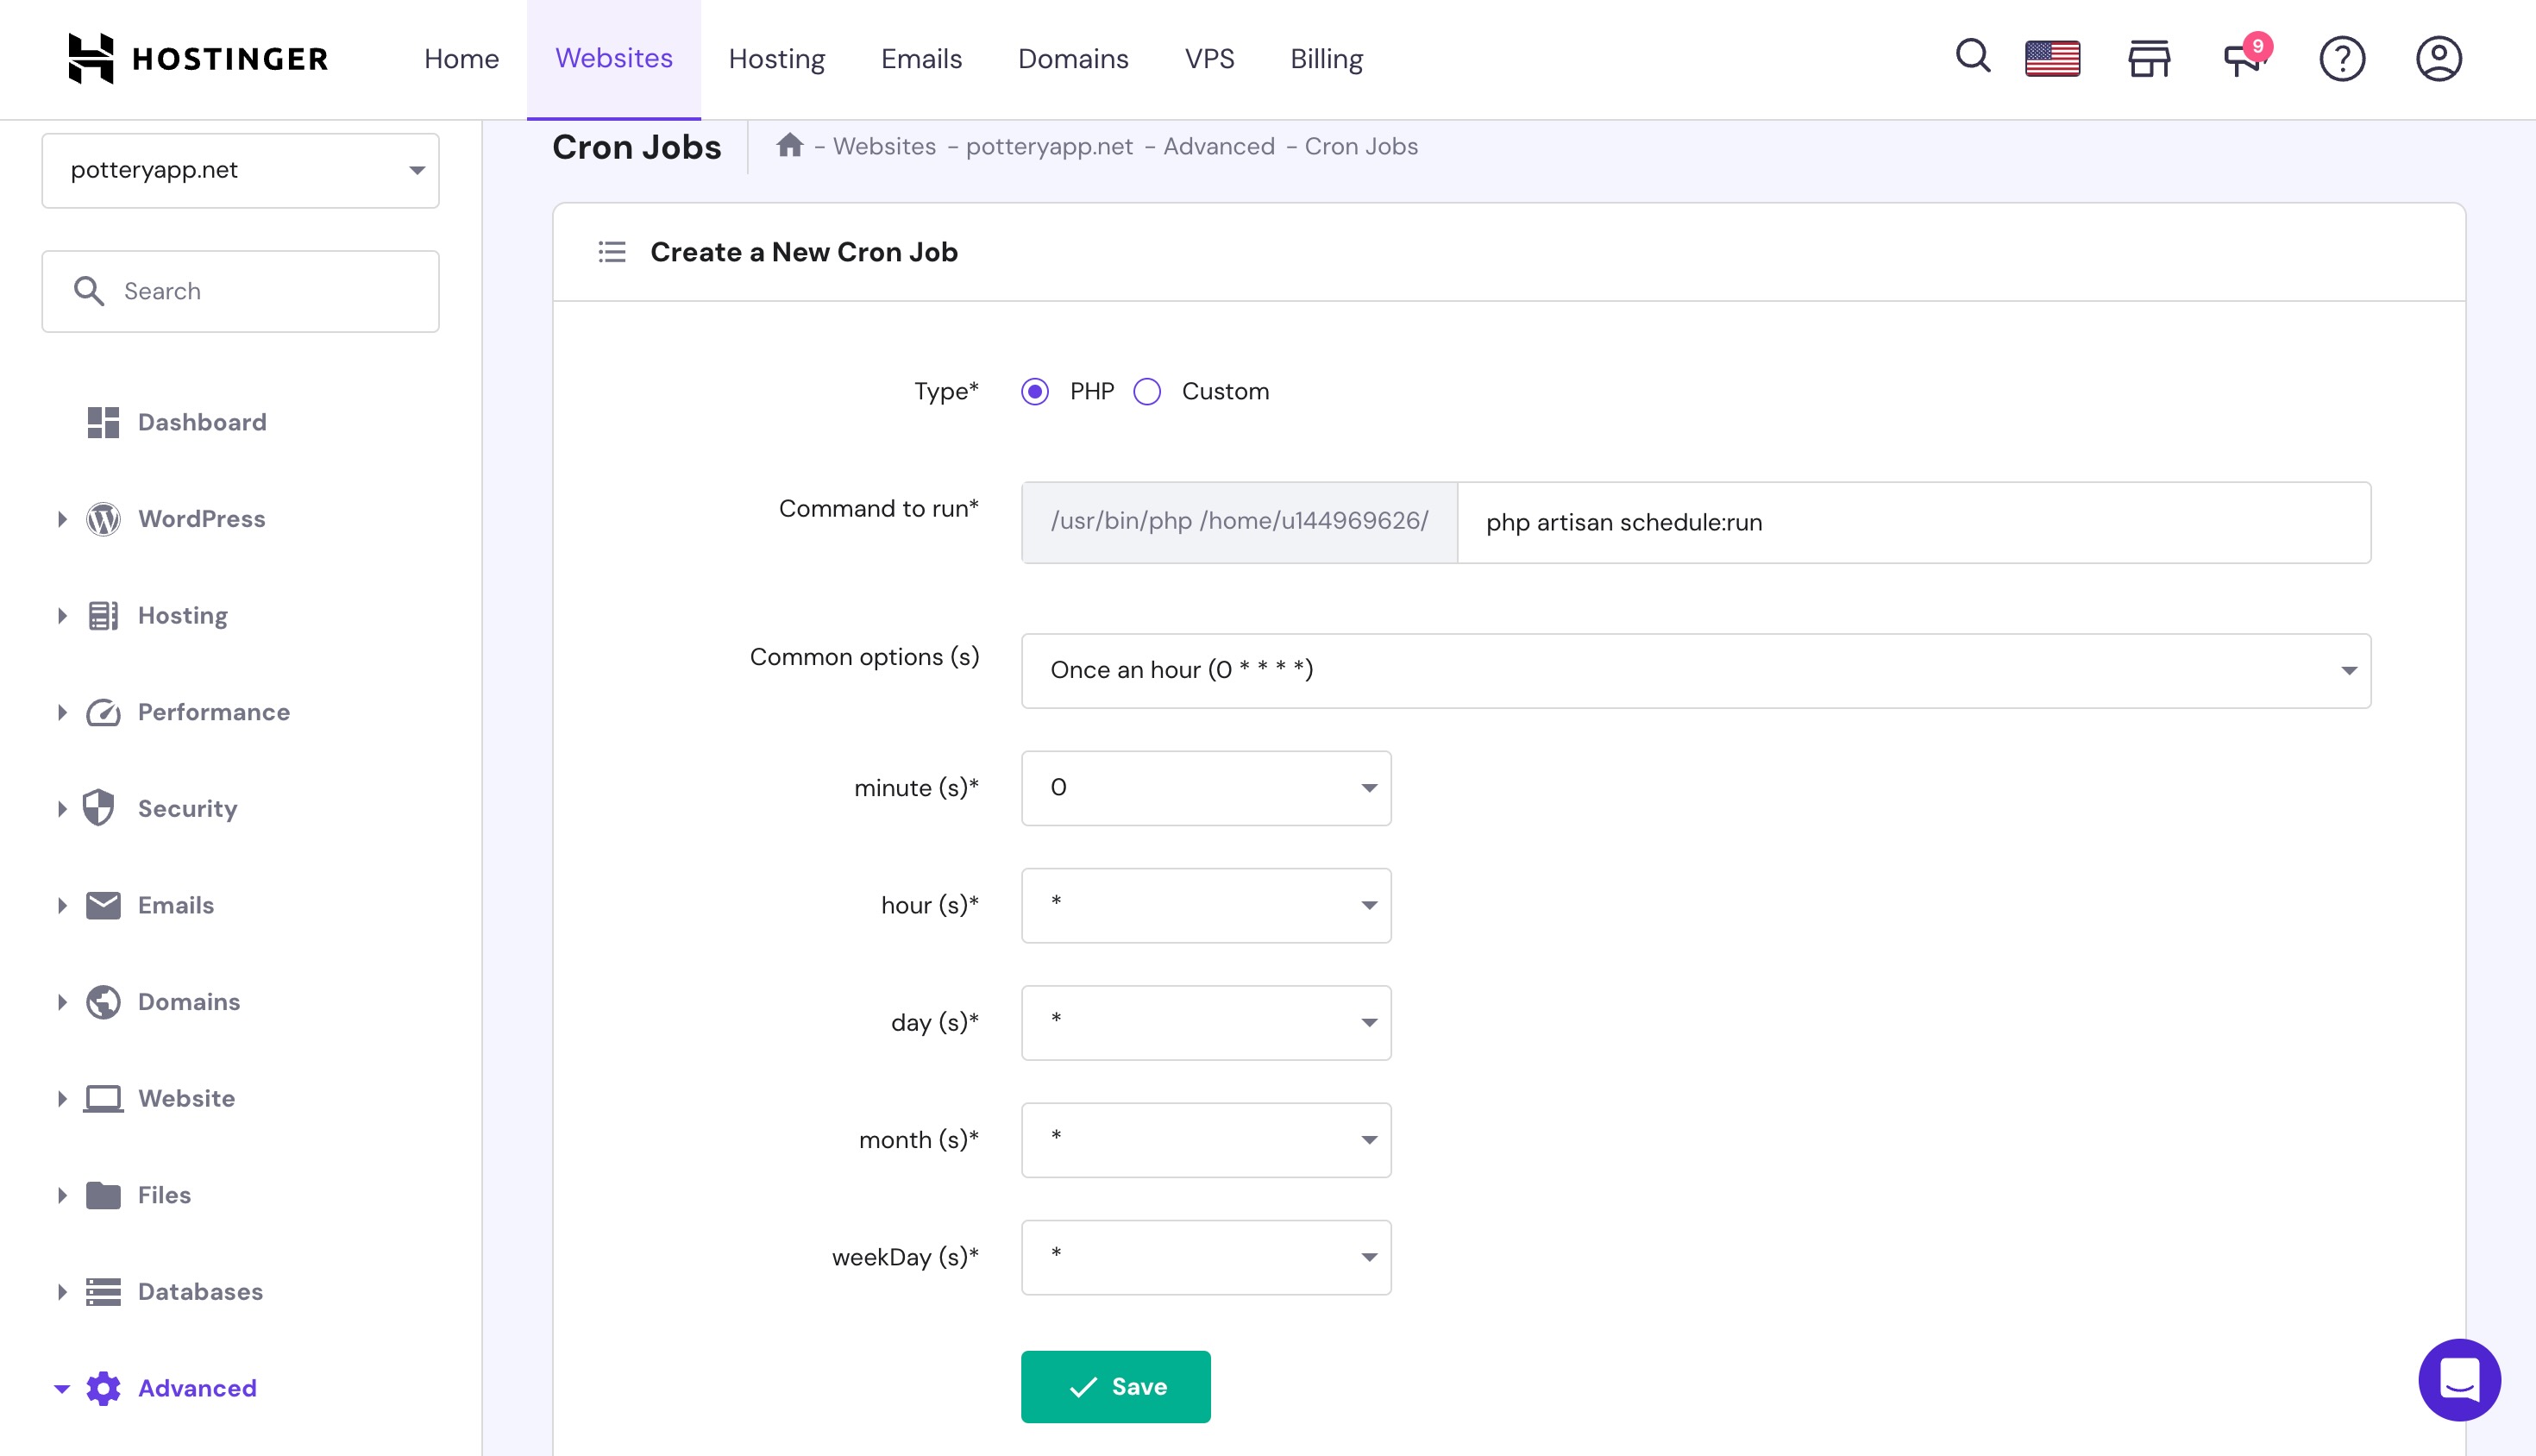Click the potteryapp.net breadcrumb link
Image resolution: width=2536 pixels, height=1456 pixels.
[x=1049, y=145]
